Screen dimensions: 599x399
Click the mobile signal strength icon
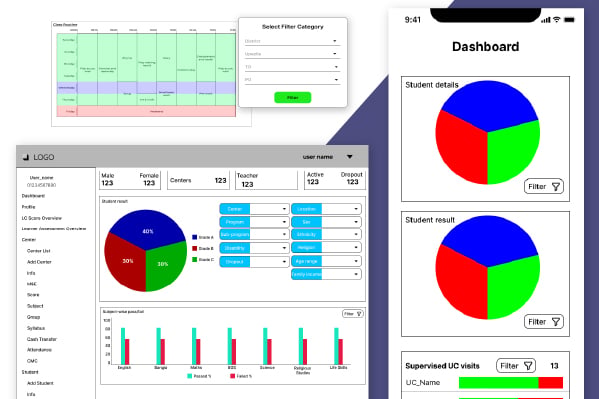click(x=546, y=19)
